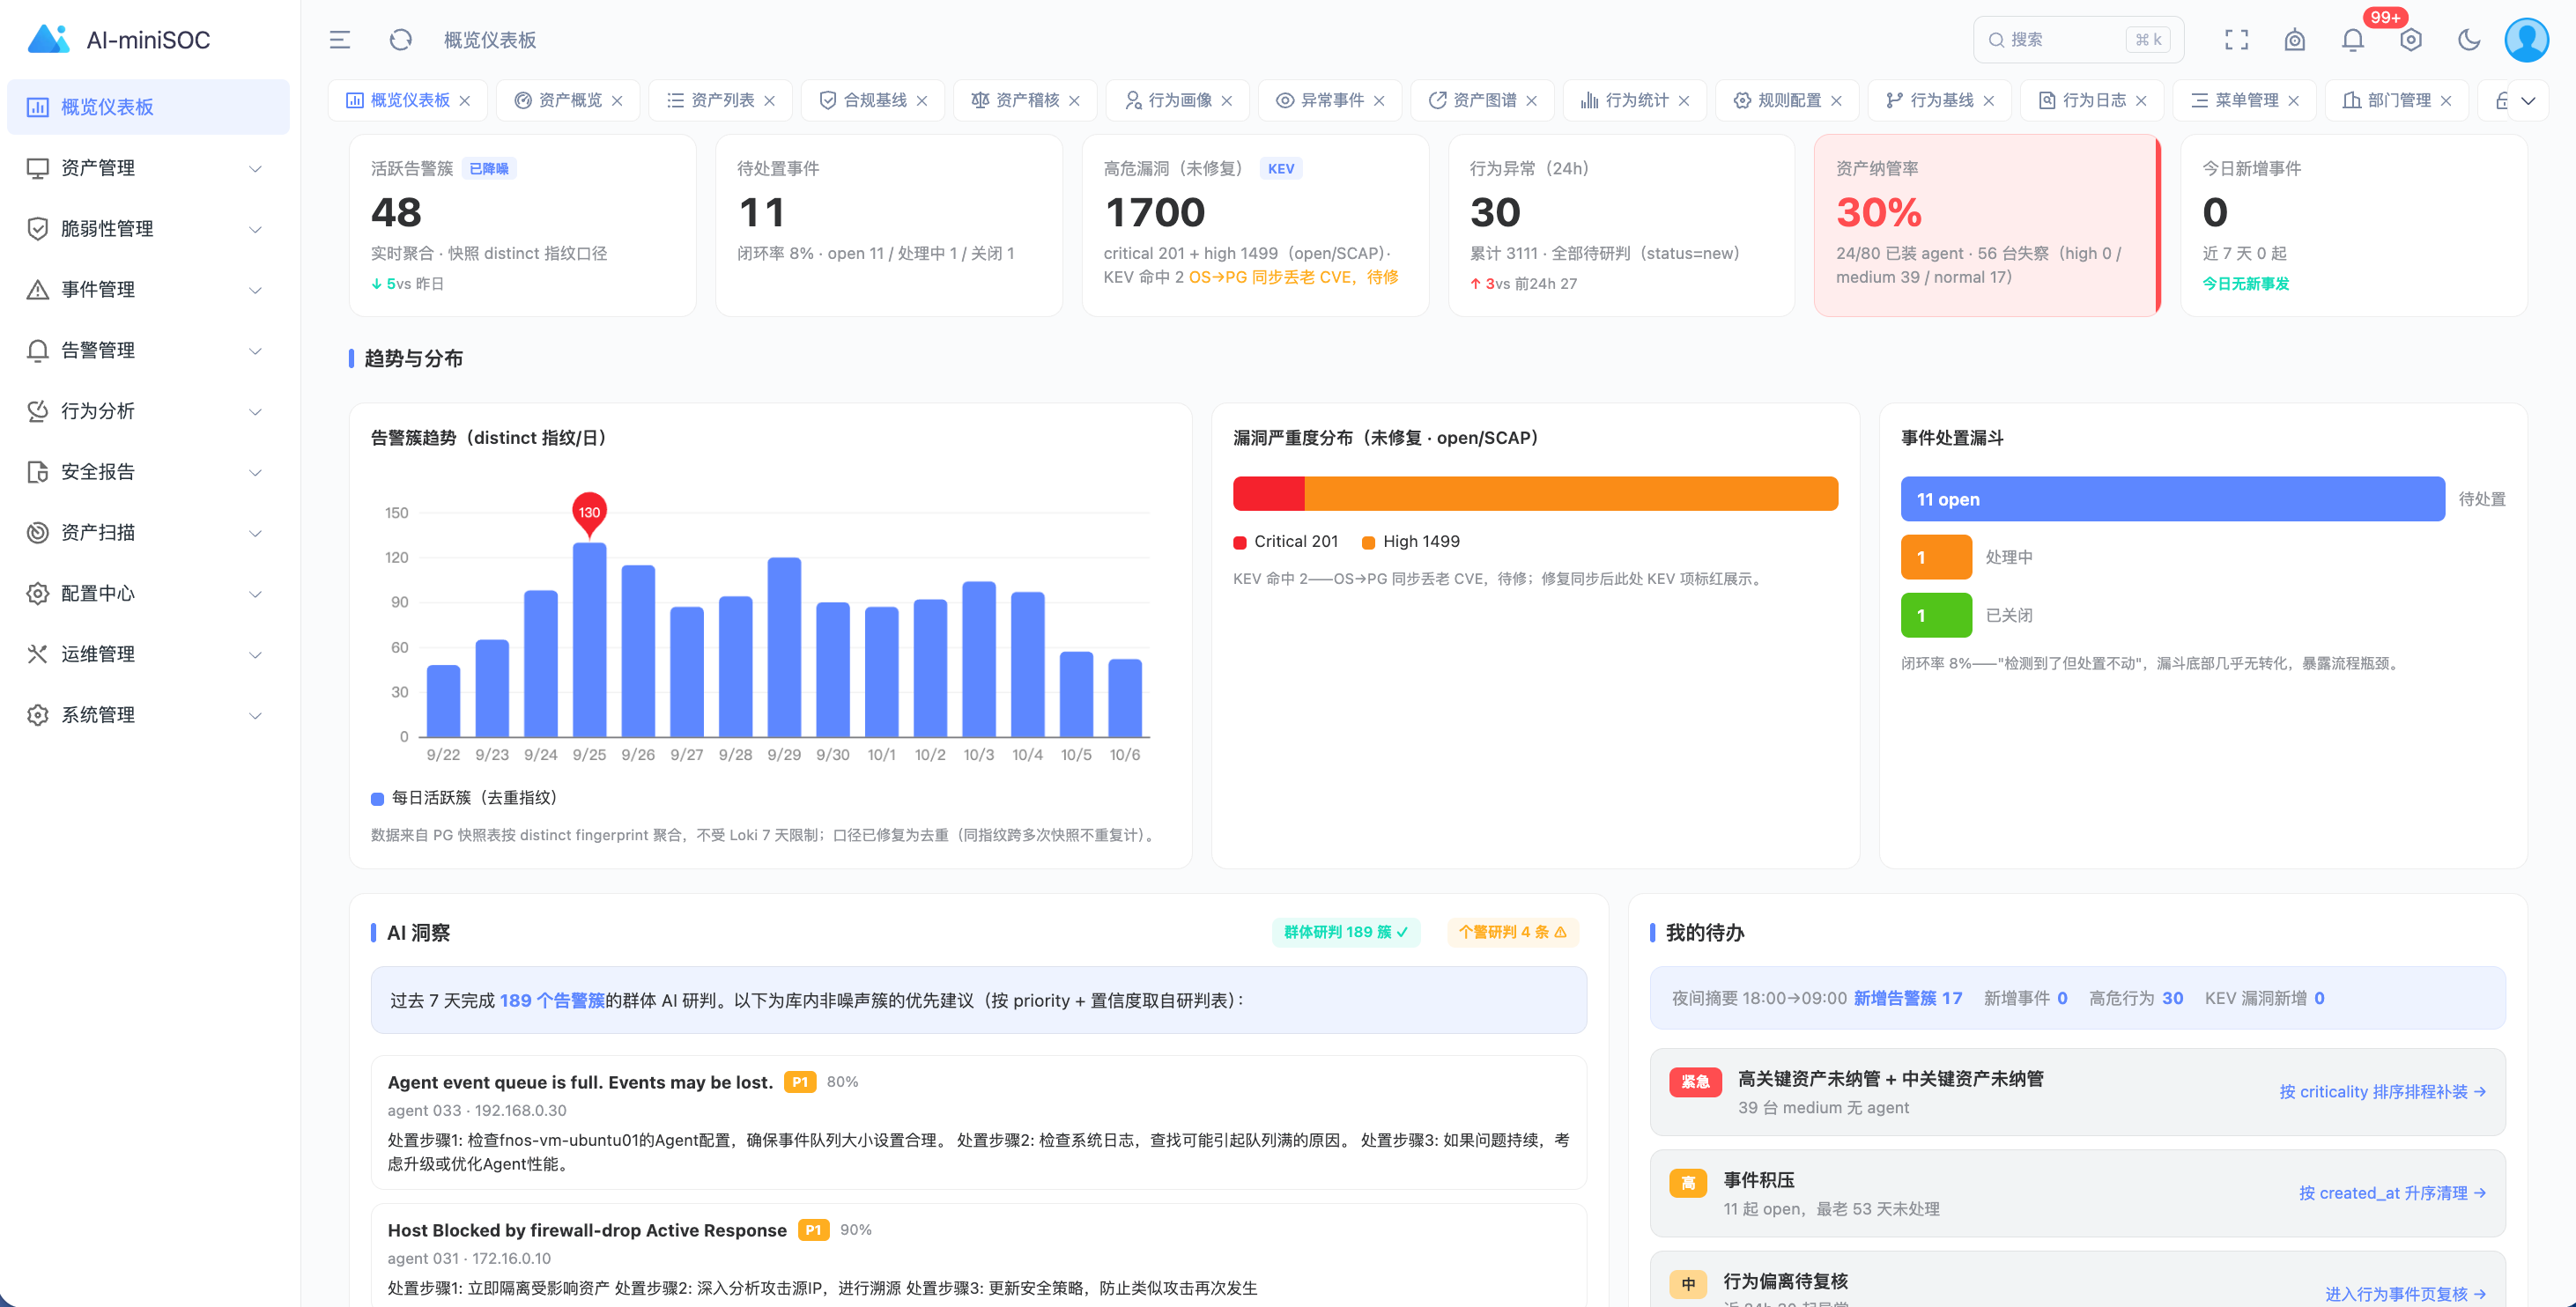Expand the 配置中心 sidebar menu
Screen dimensions: 2576x1307
click(x=148, y=593)
